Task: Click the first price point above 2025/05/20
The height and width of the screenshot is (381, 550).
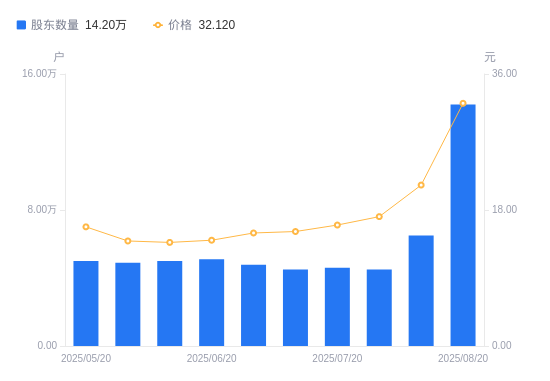Action: (x=86, y=227)
